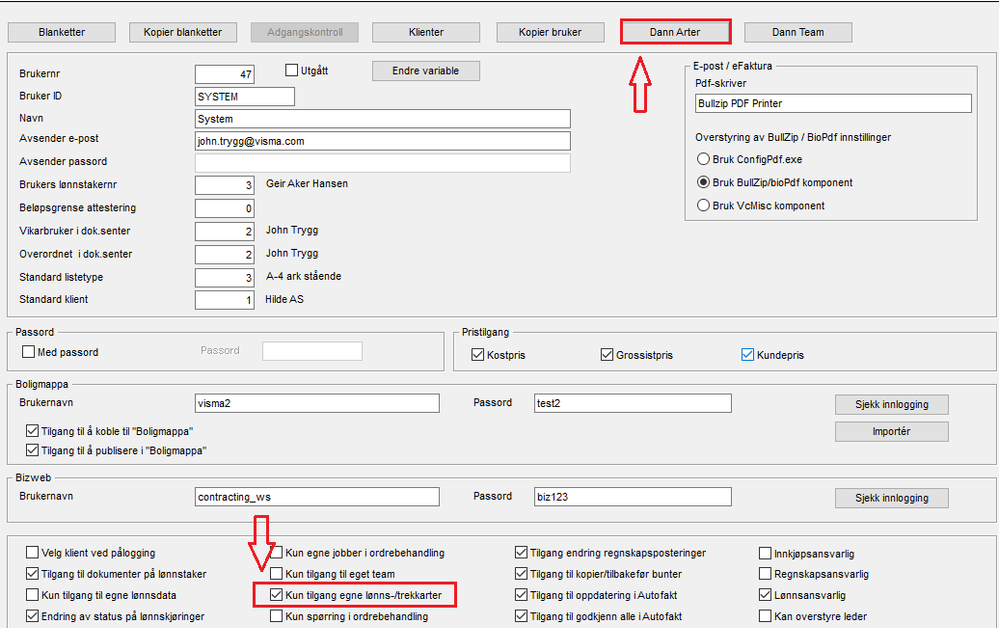Click the Bruker ID field
The height and width of the screenshot is (628, 999).
(245, 97)
